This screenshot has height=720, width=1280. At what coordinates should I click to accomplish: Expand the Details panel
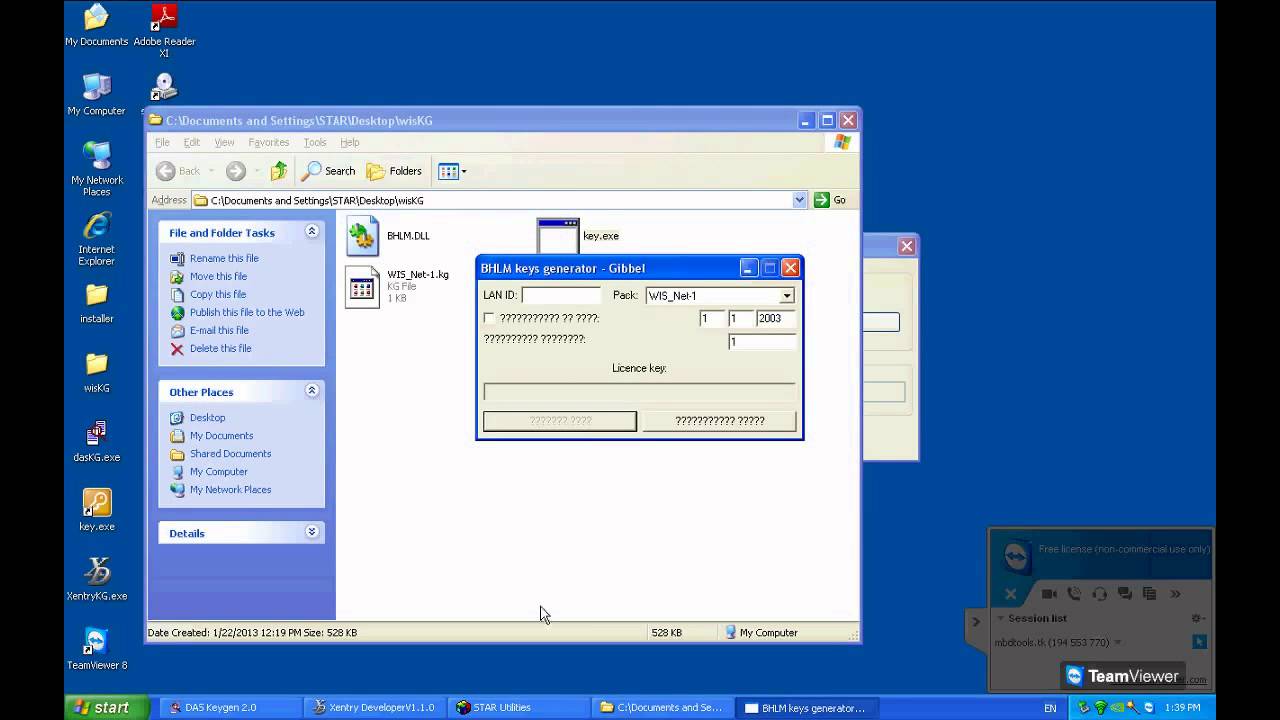(312, 532)
